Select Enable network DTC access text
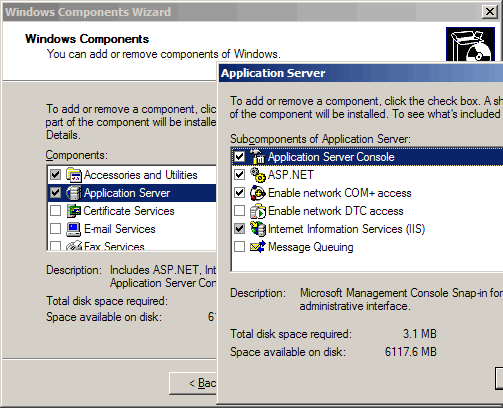This screenshot has width=503, height=408. (336, 211)
